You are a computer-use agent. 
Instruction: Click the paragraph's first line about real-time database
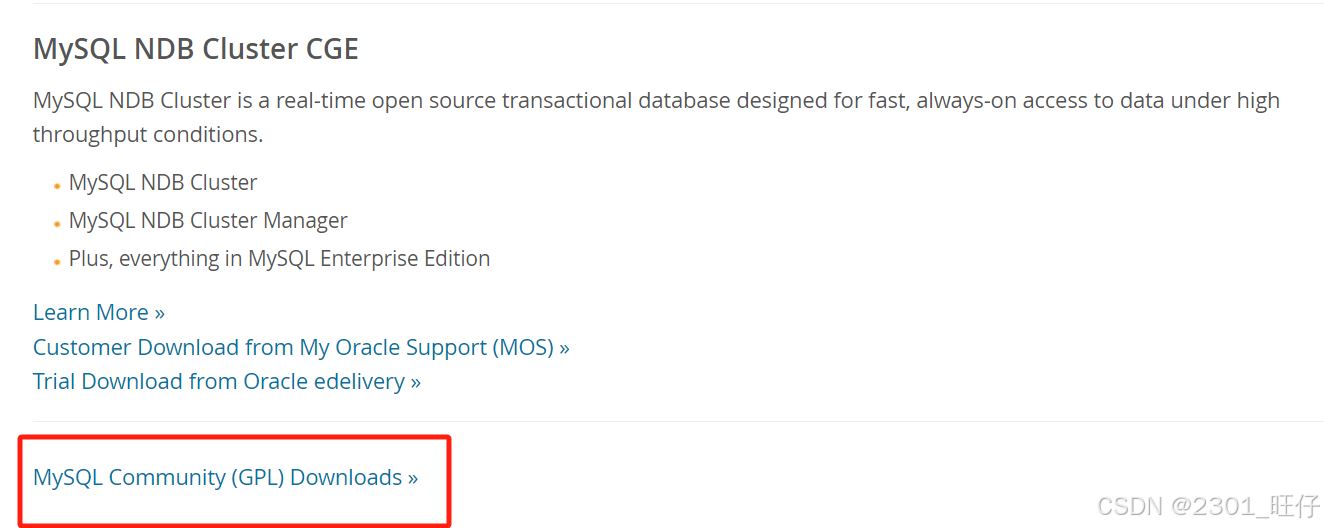click(x=656, y=101)
